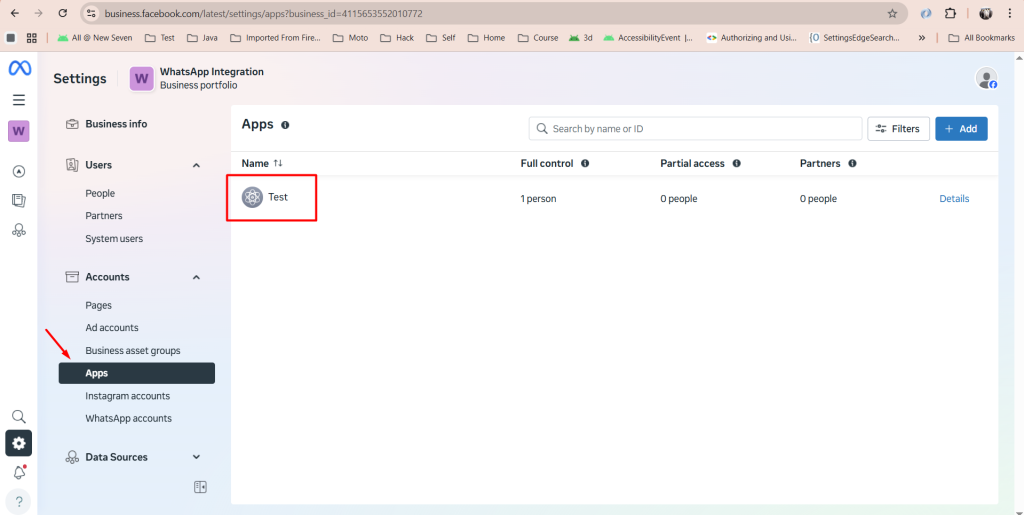The height and width of the screenshot is (515, 1024).
Task: Toggle sidebar collapse icon at bottom
Action: (x=200, y=487)
